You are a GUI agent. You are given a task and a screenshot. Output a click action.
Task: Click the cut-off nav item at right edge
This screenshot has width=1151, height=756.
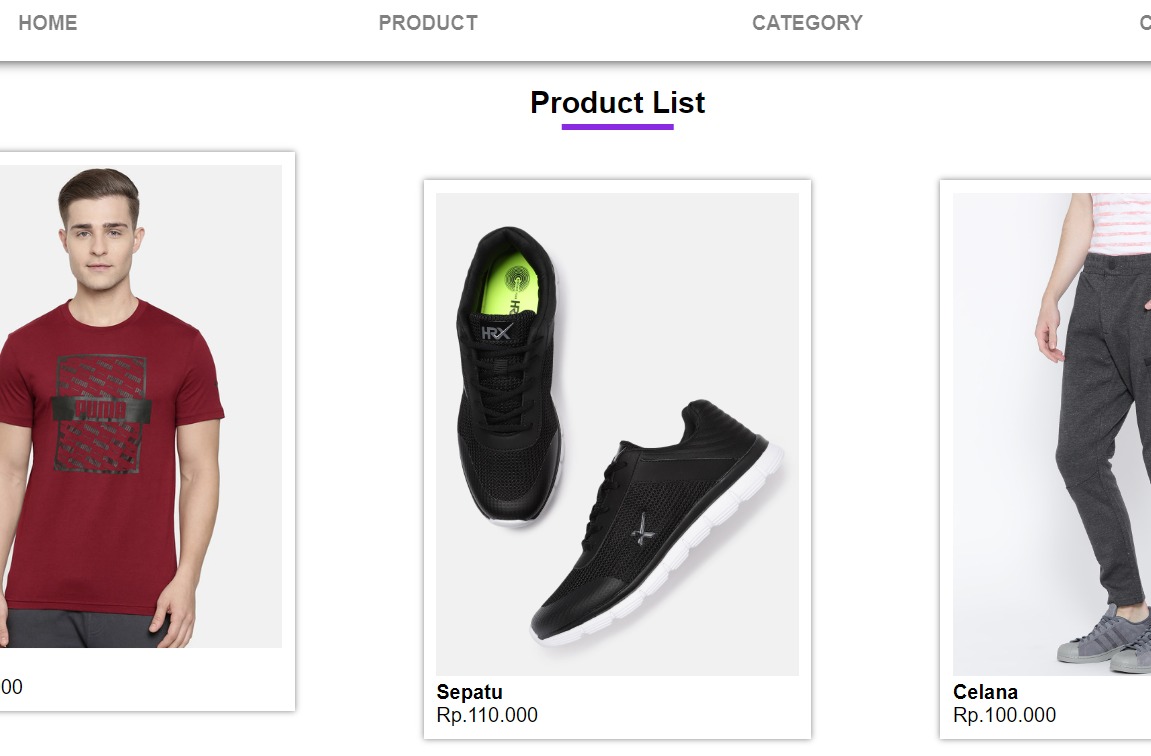tap(1144, 23)
